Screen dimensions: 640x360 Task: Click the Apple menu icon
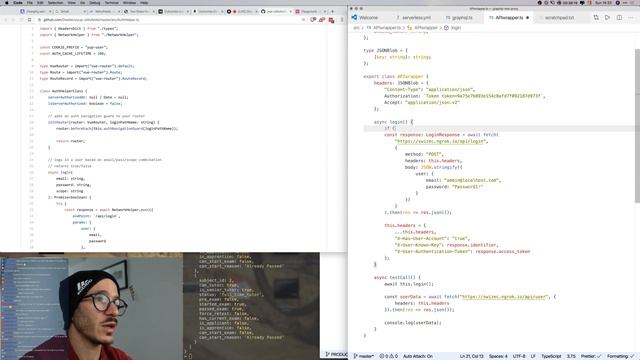pyautogui.click(x=6, y=2)
